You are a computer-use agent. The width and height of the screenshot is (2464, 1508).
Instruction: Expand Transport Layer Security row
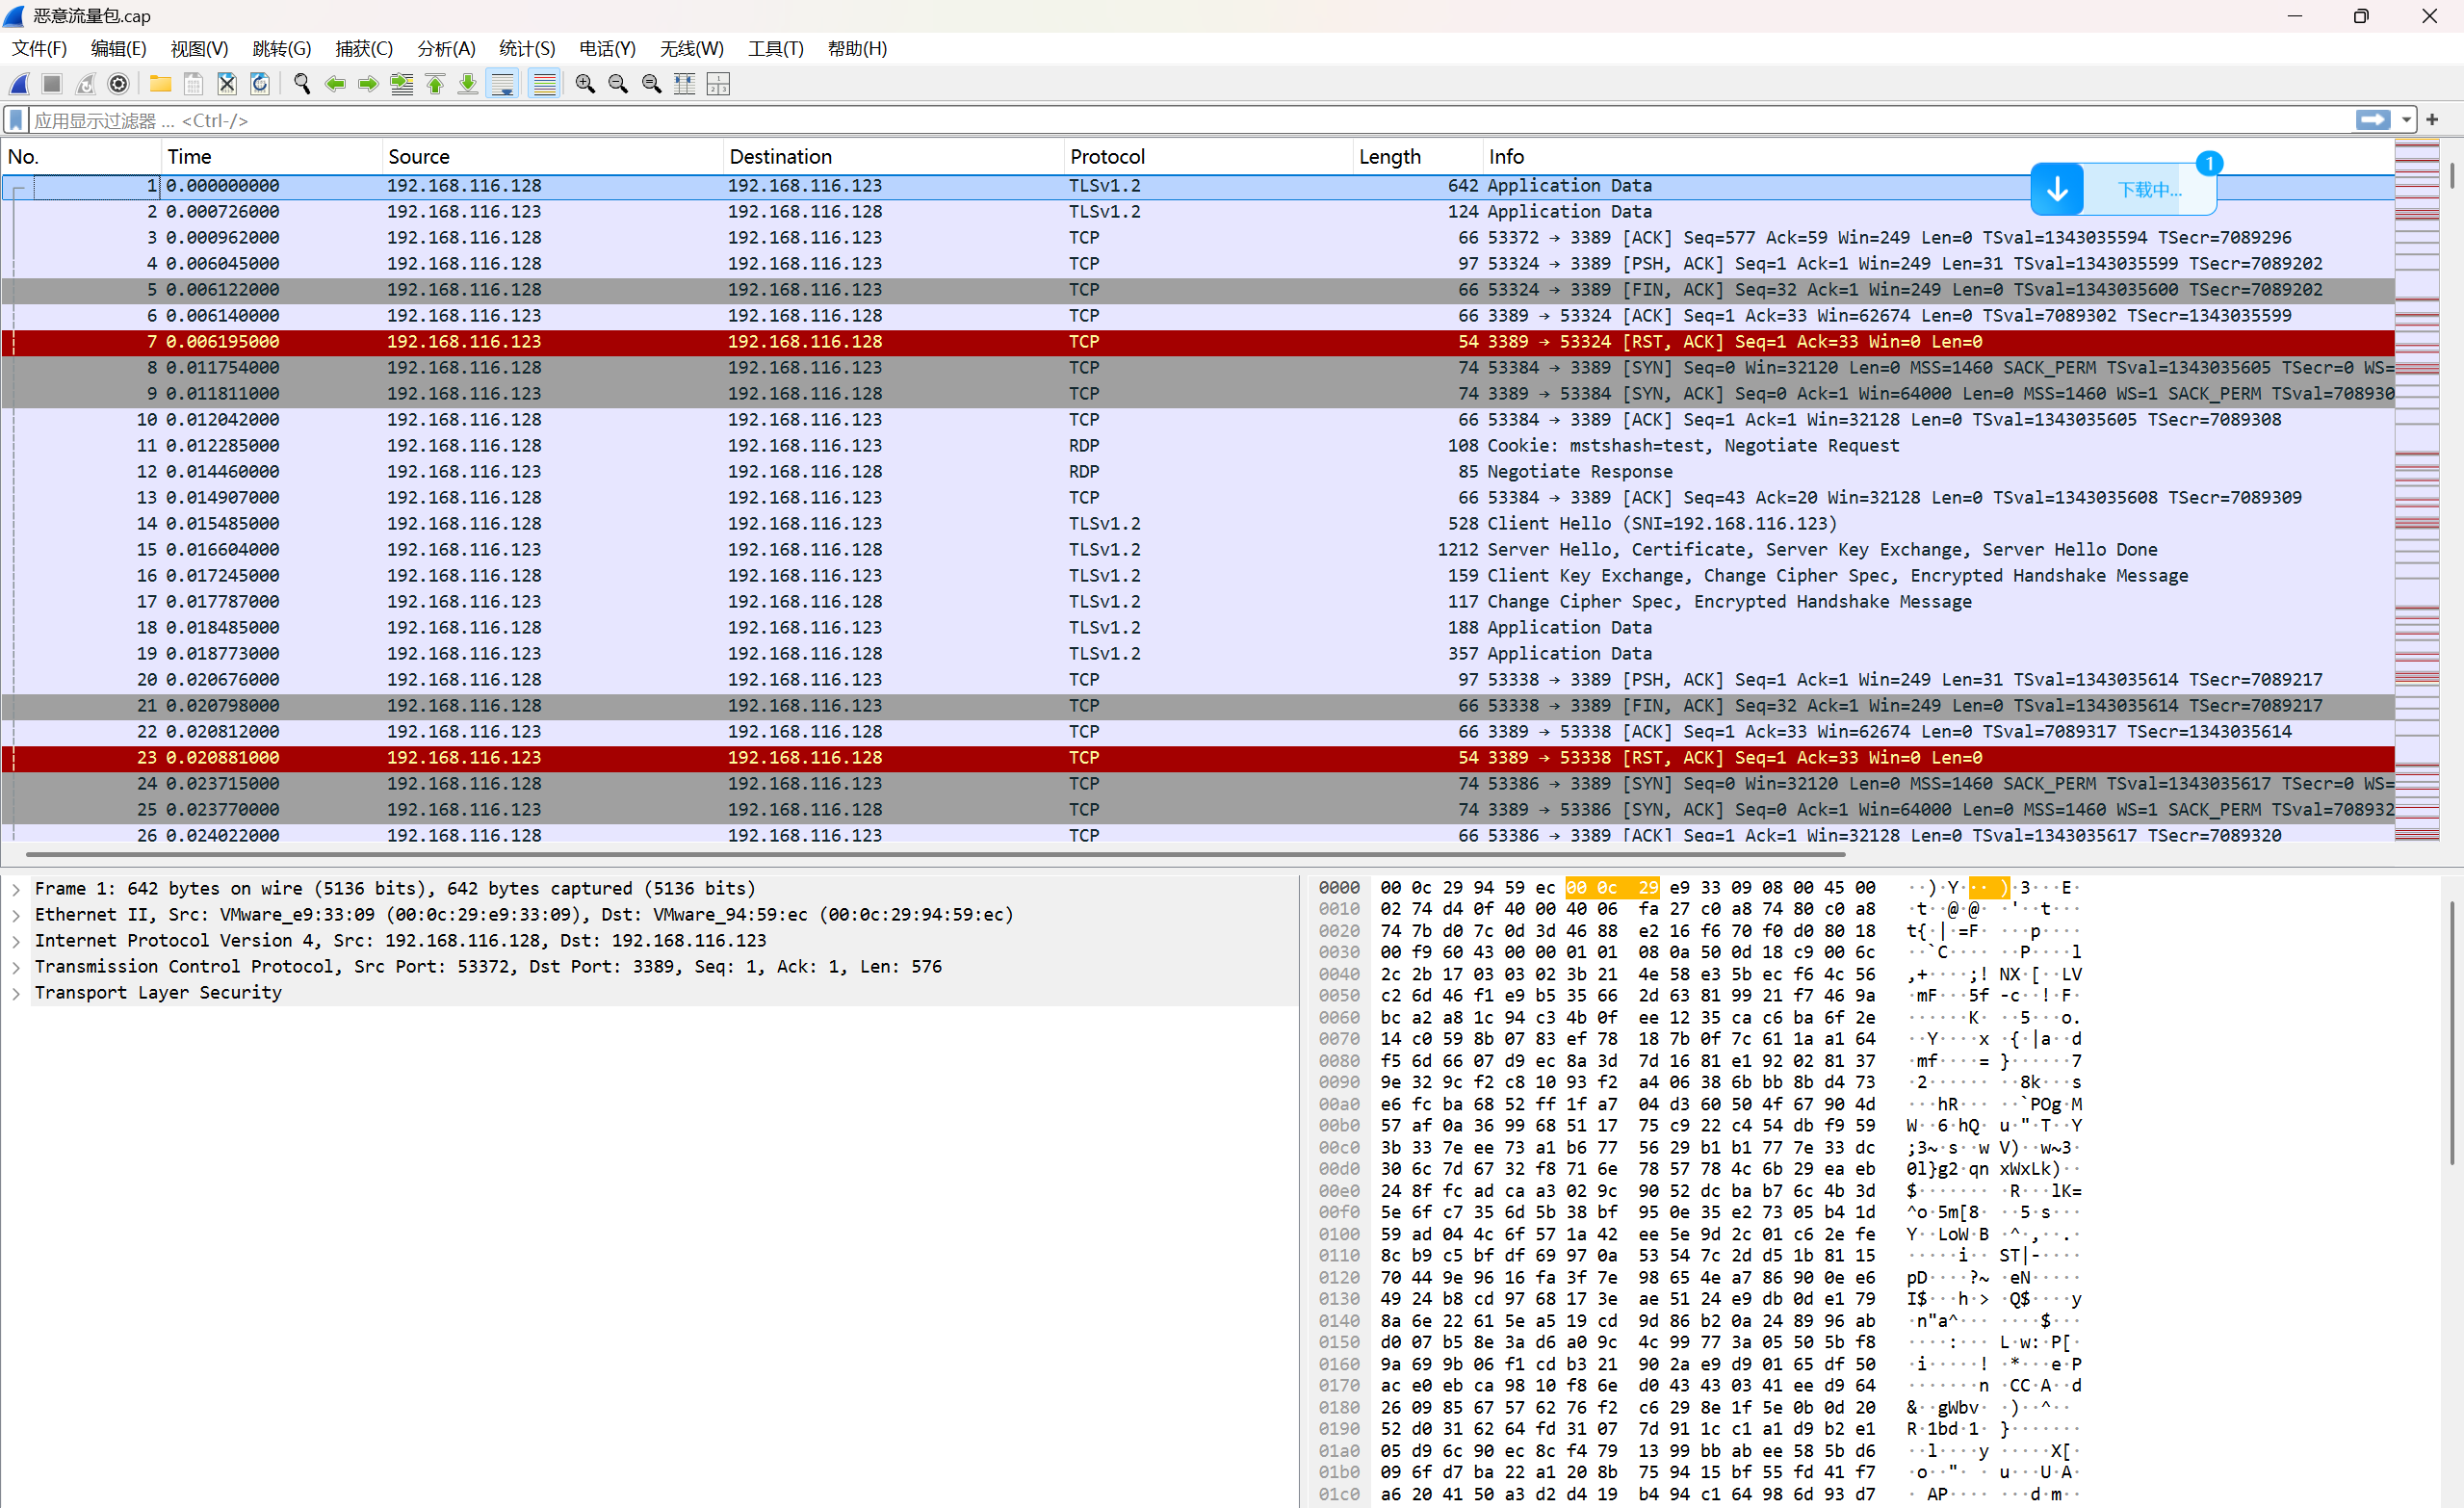[16, 992]
